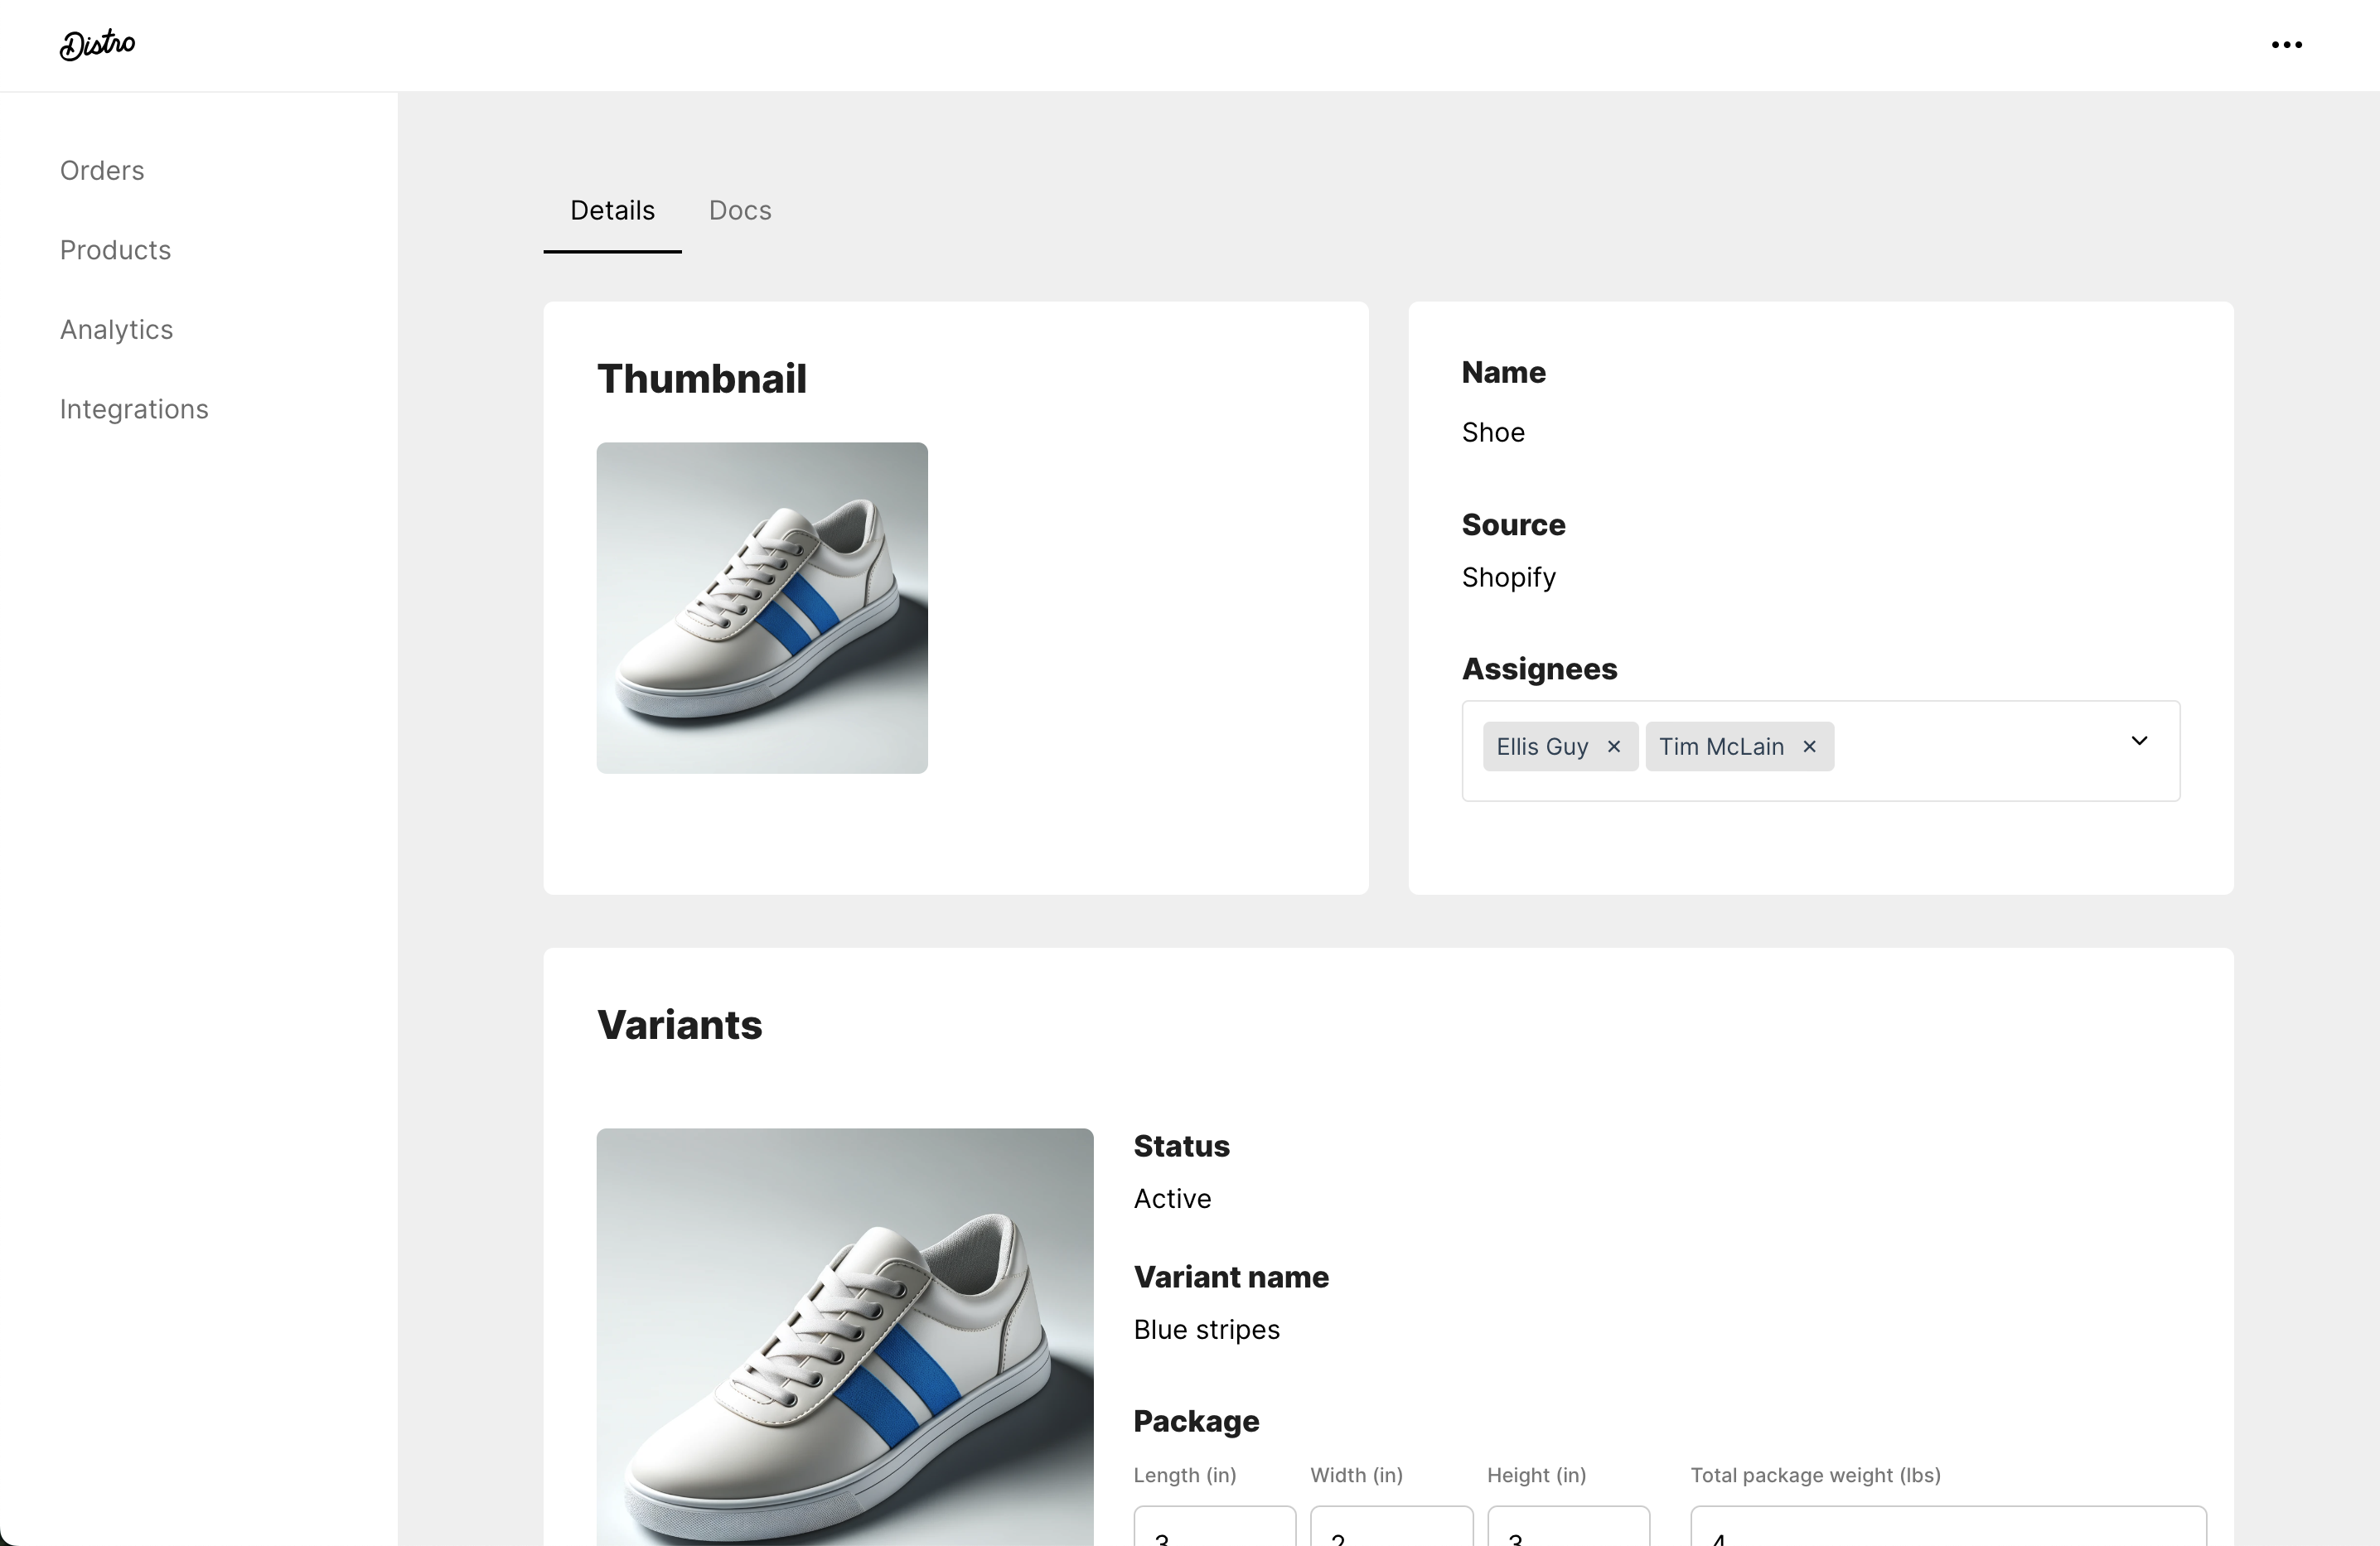
Task: Expand the Assignees dropdown chevron
Action: point(2139,741)
